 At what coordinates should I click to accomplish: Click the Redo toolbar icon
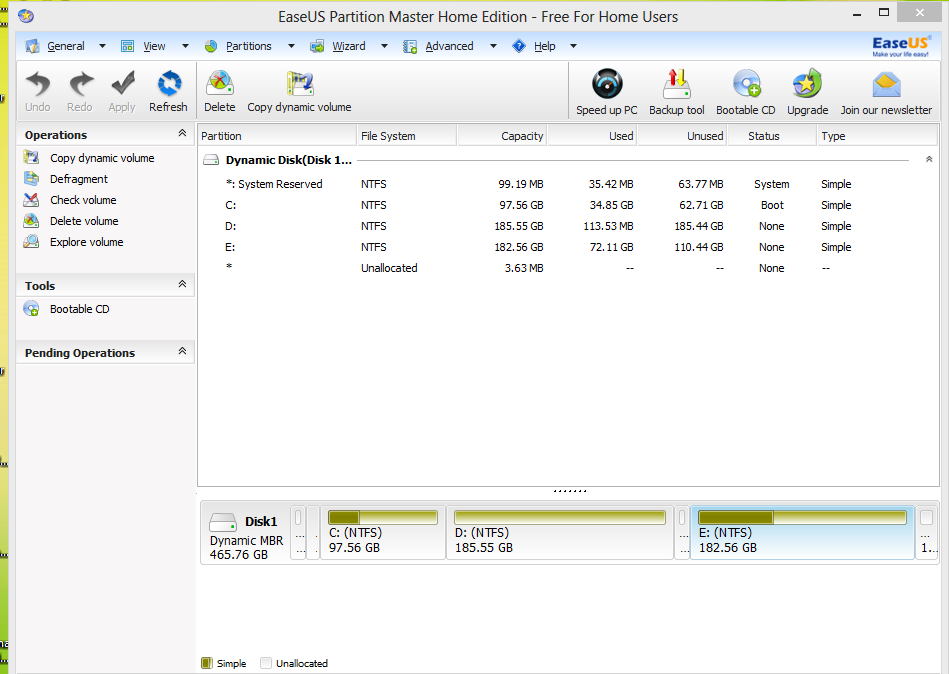click(80, 84)
